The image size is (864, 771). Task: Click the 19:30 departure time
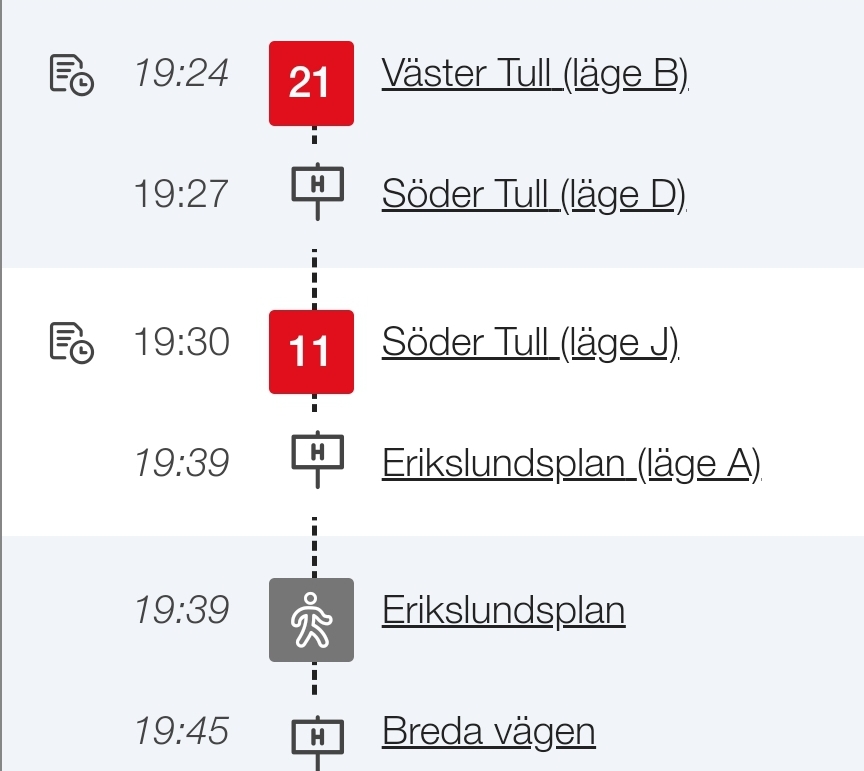click(x=181, y=342)
